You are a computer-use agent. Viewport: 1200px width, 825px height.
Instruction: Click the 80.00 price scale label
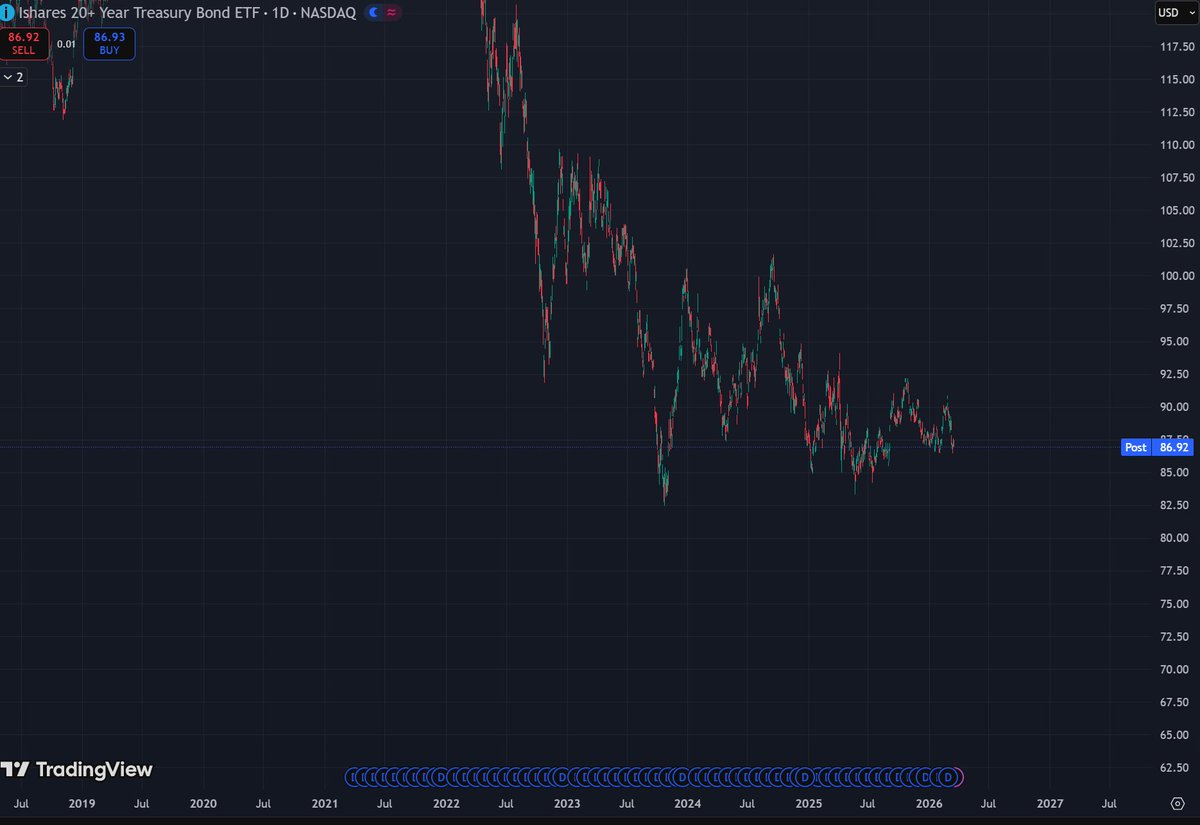pyautogui.click(x=1176, y=538)
